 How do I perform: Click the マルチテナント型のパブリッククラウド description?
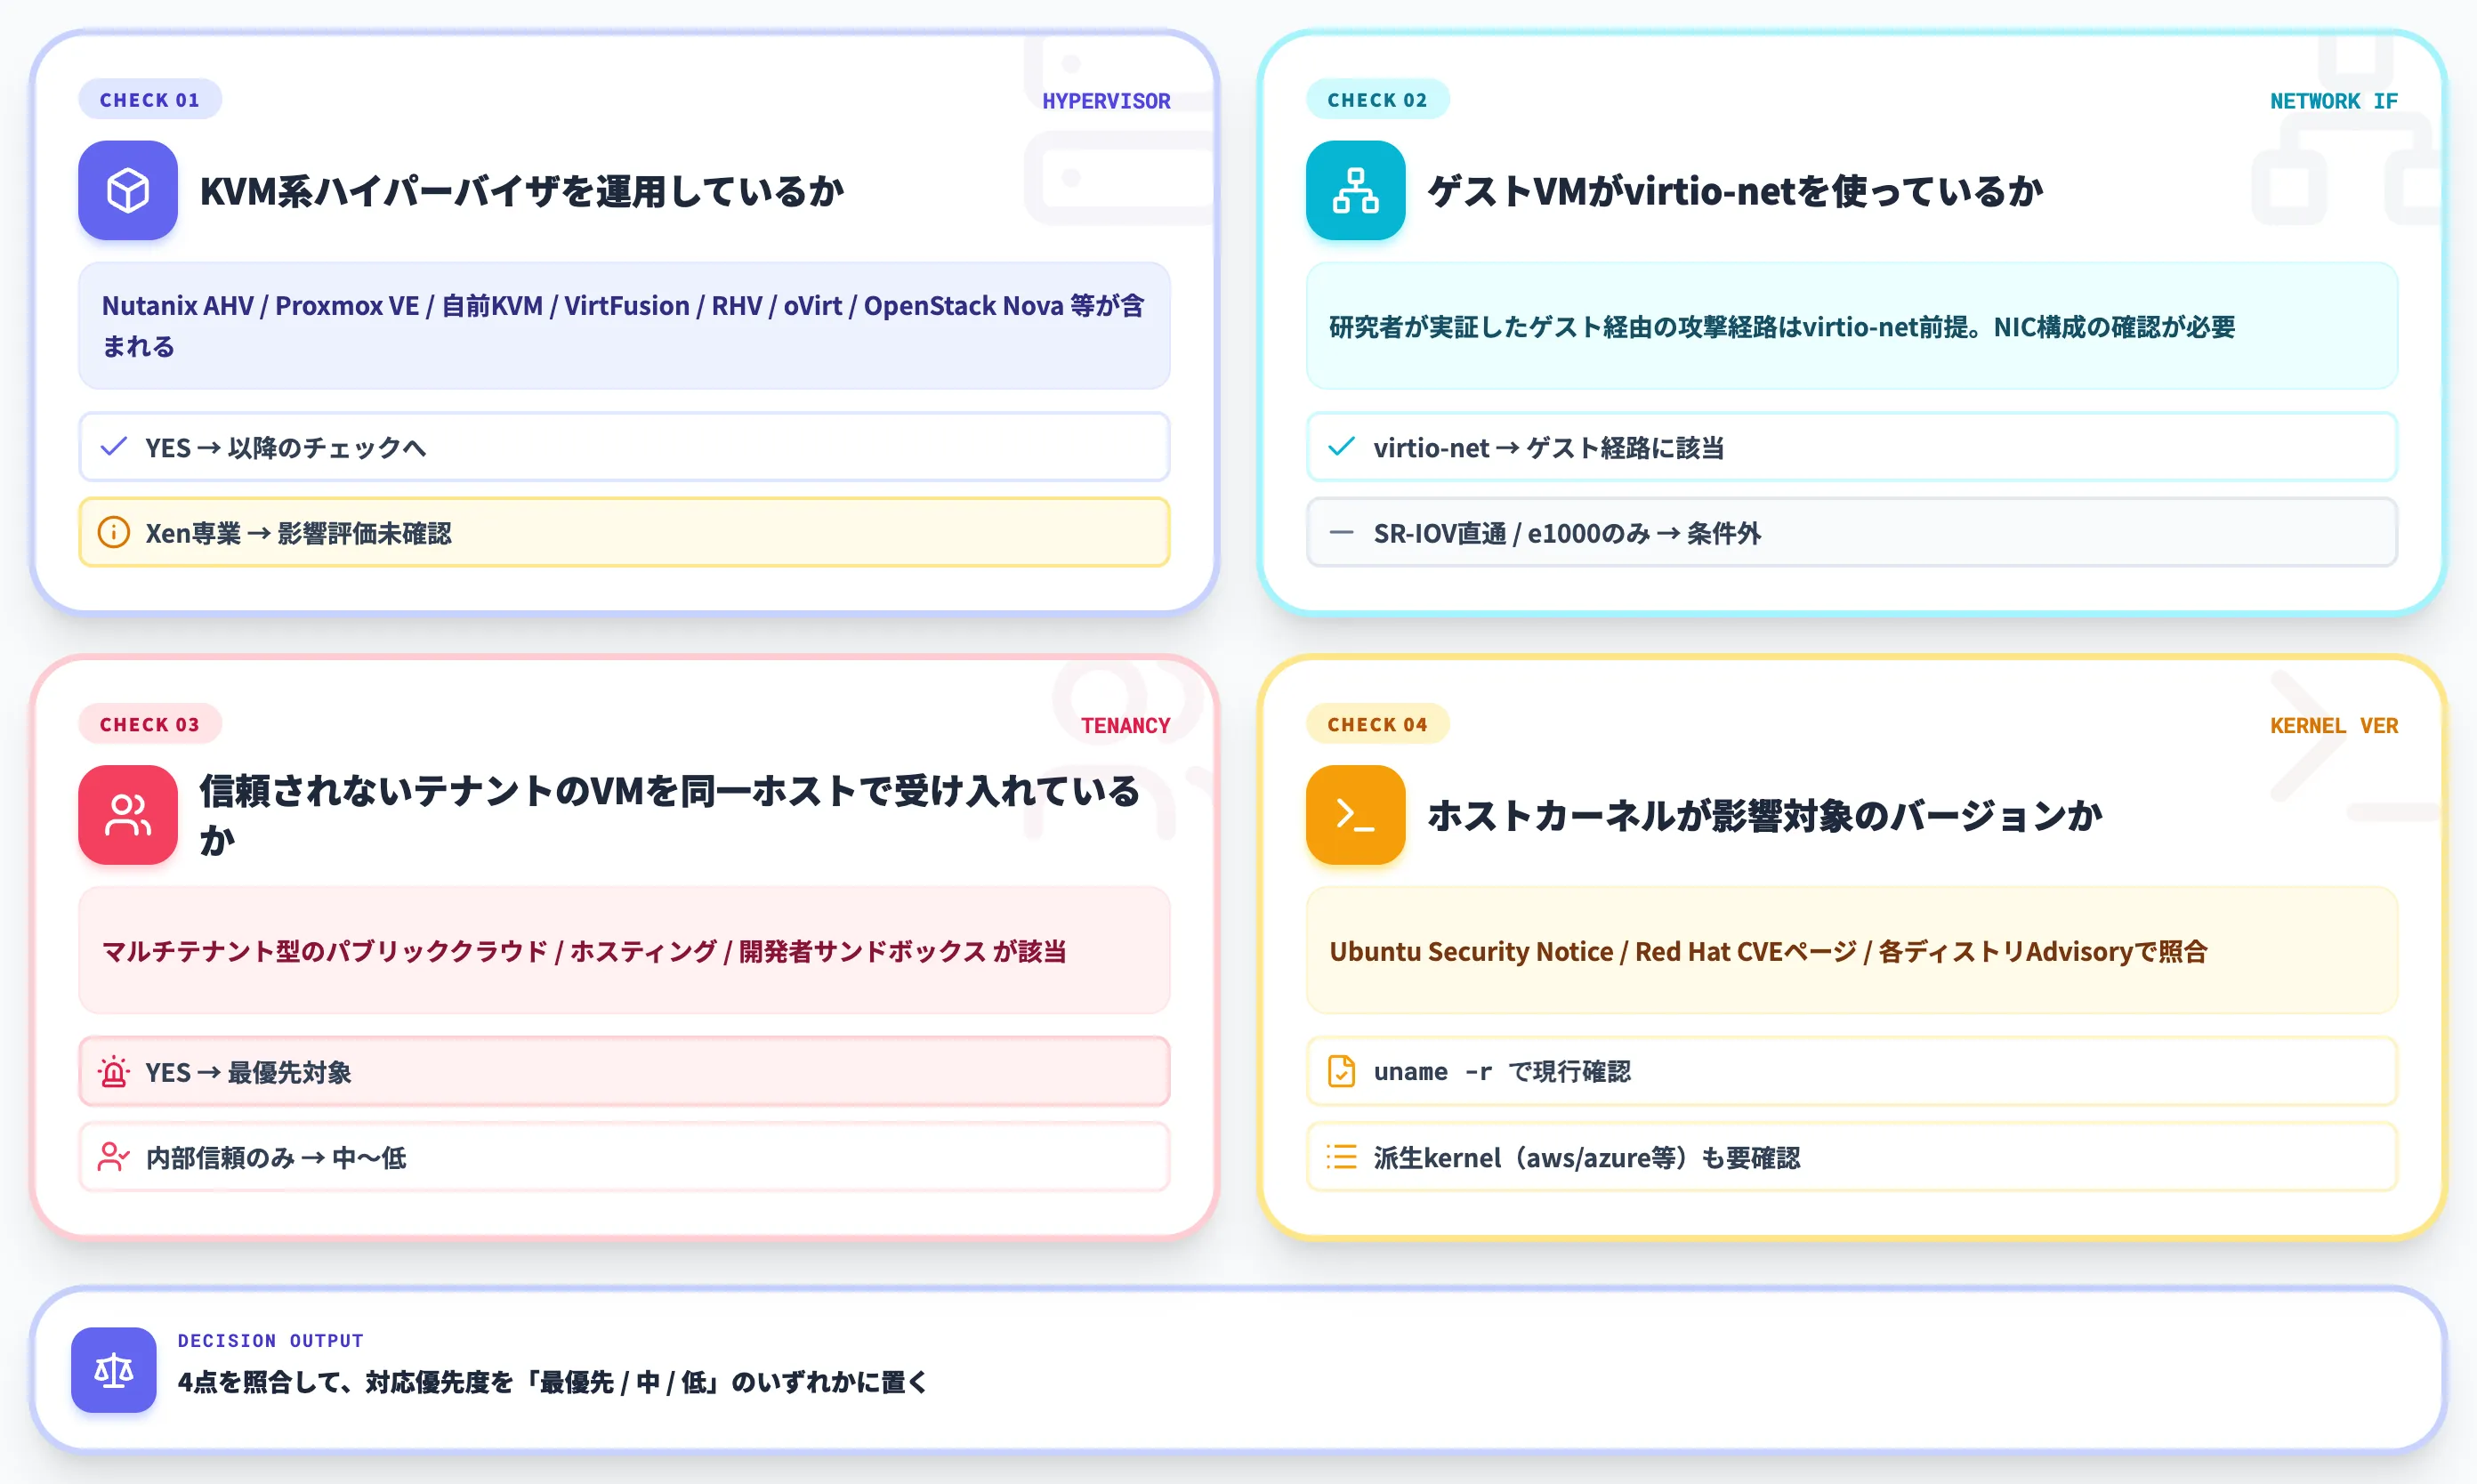click(x=624, y=950)
